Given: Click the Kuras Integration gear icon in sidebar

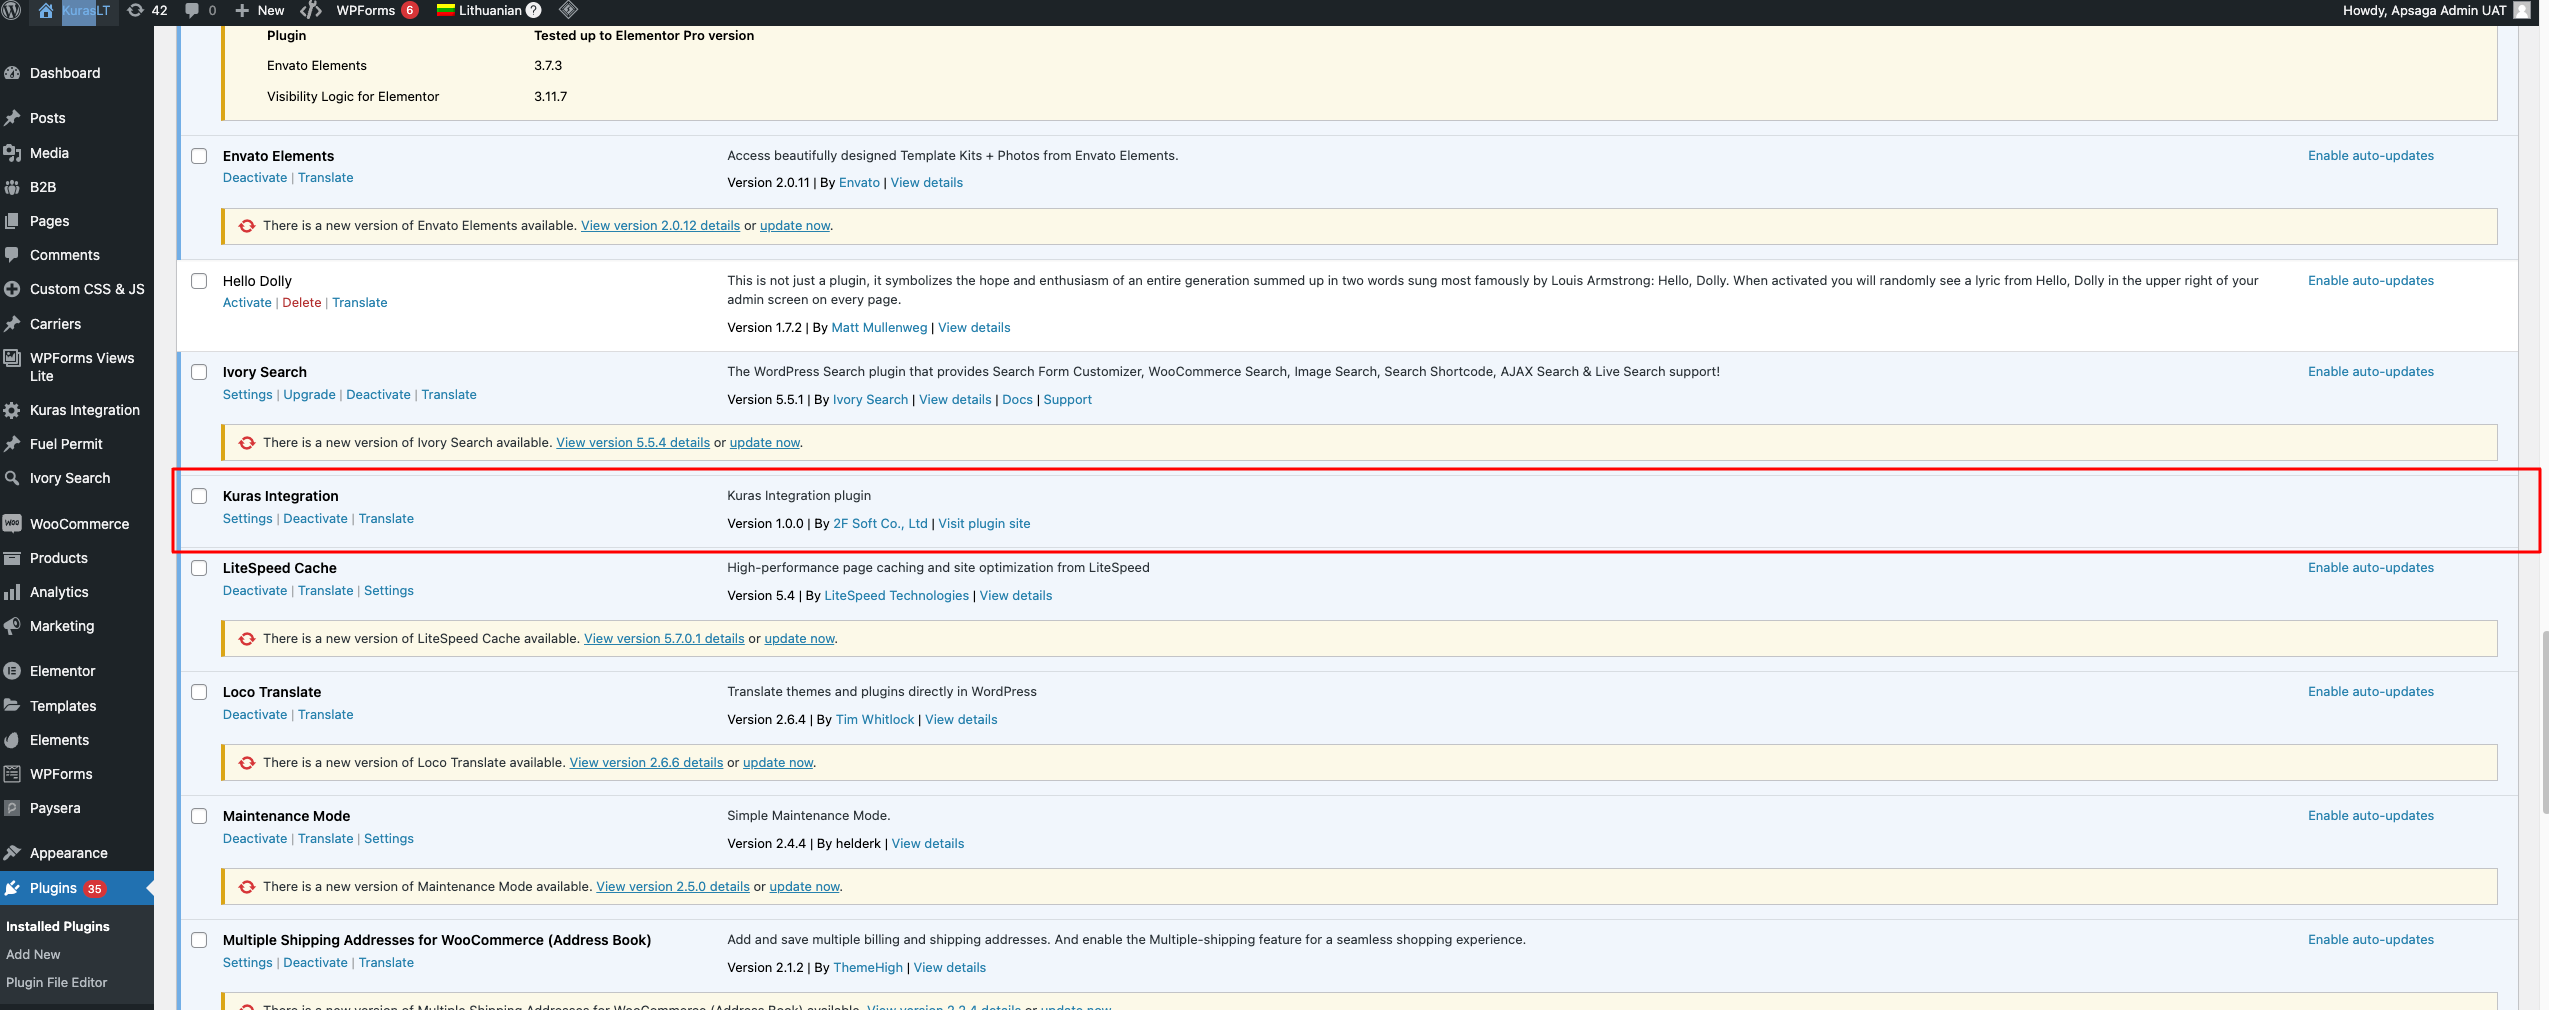Looking at the screenshot, I should (x=13, y=410).
